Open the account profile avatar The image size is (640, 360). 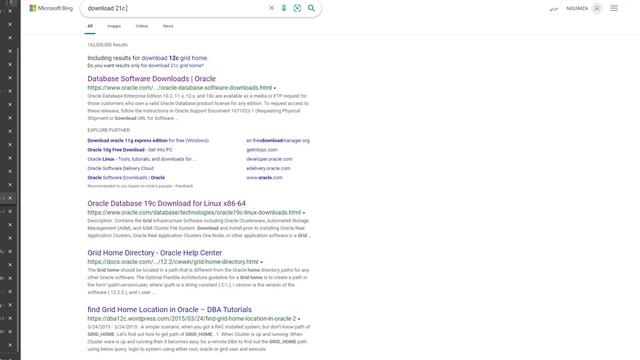tap(597, 8)
